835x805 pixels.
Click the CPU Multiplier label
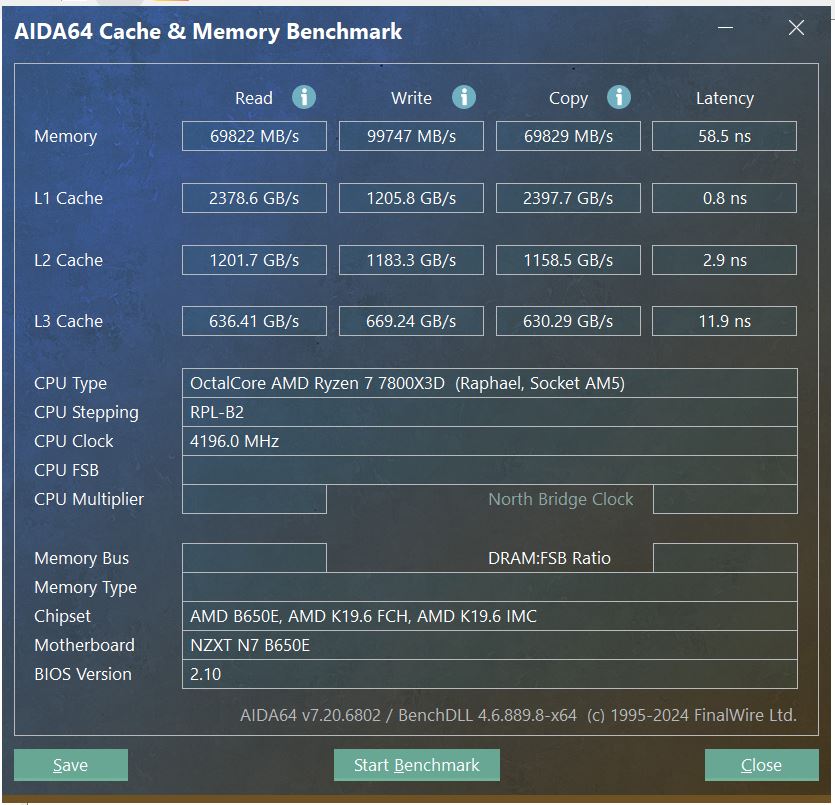89,499
